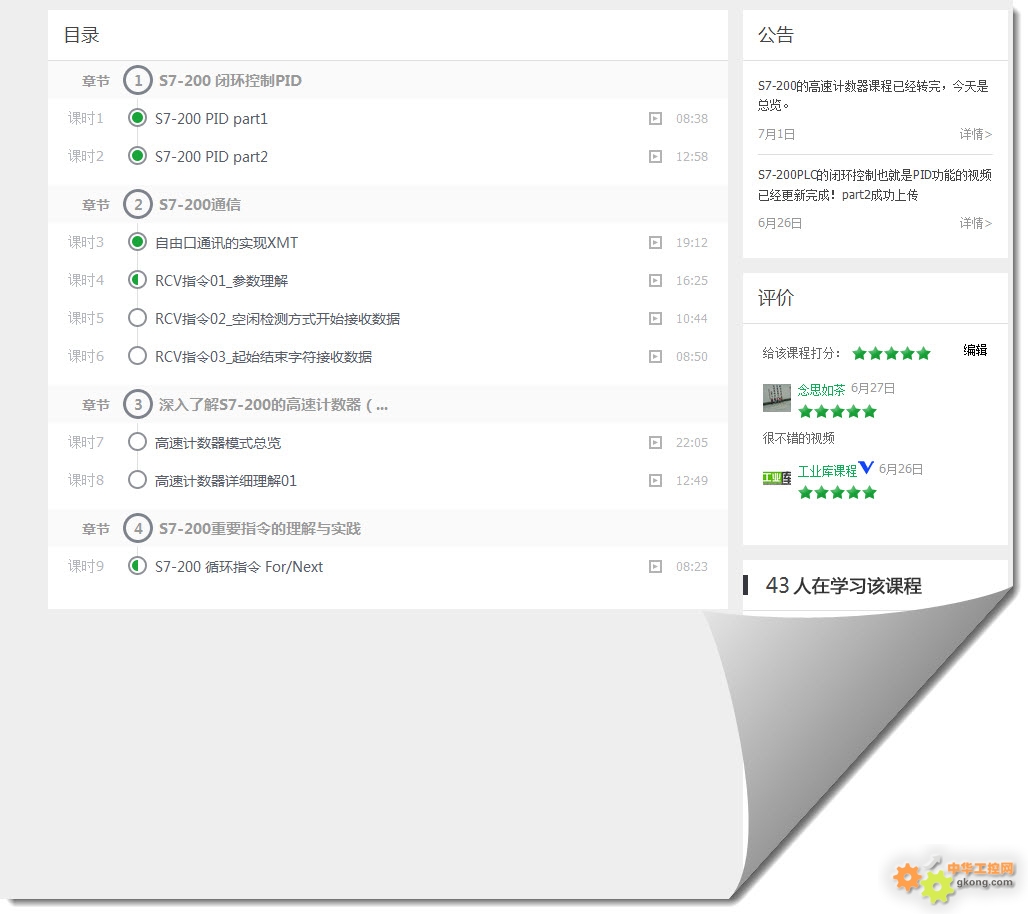Click the blue V verified badge
The height and width of the screenshot is (914, 1028).
coord(866,467)
